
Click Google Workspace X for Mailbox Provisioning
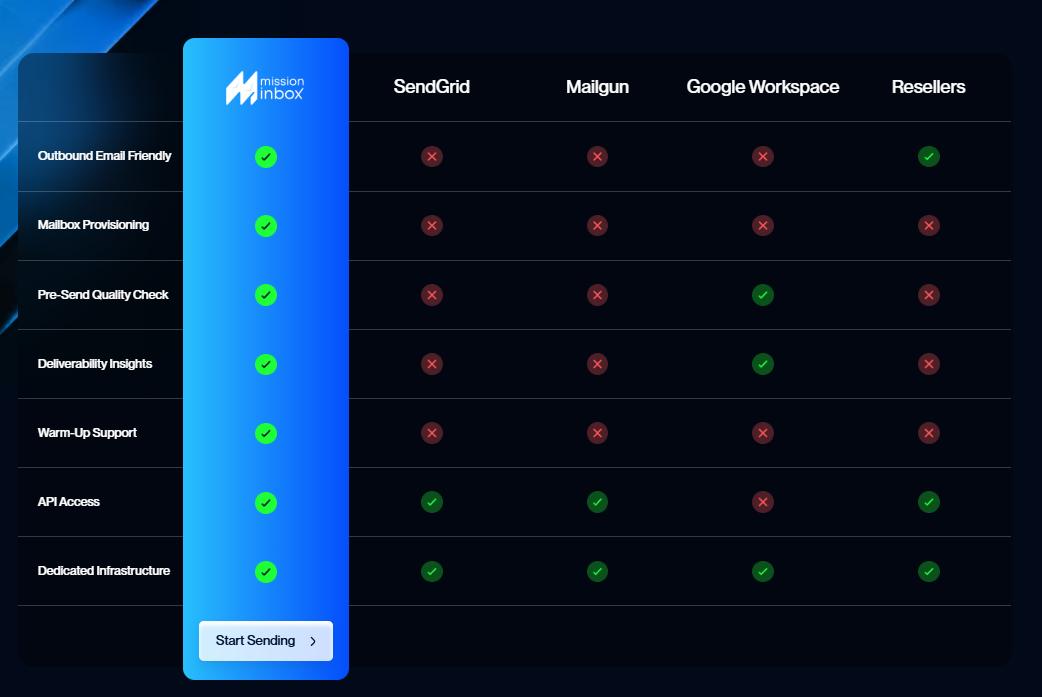(763, 226)
